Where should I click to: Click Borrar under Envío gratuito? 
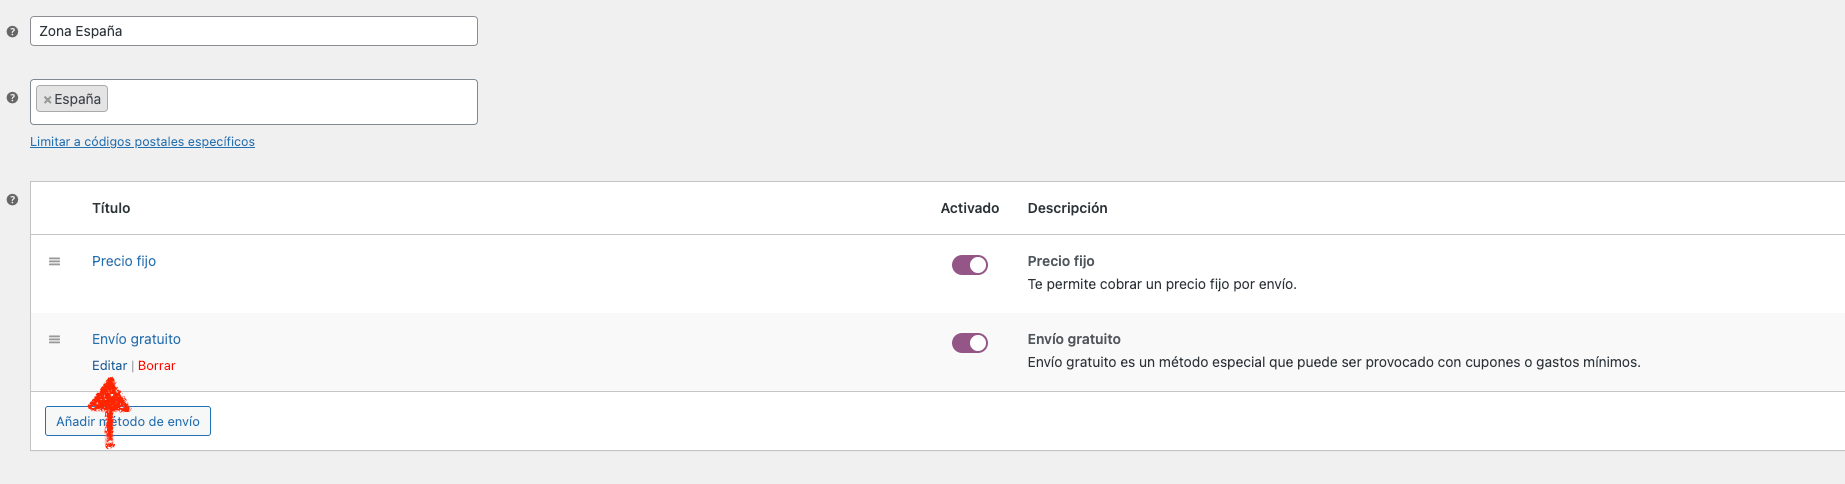[x=156, y=366]
